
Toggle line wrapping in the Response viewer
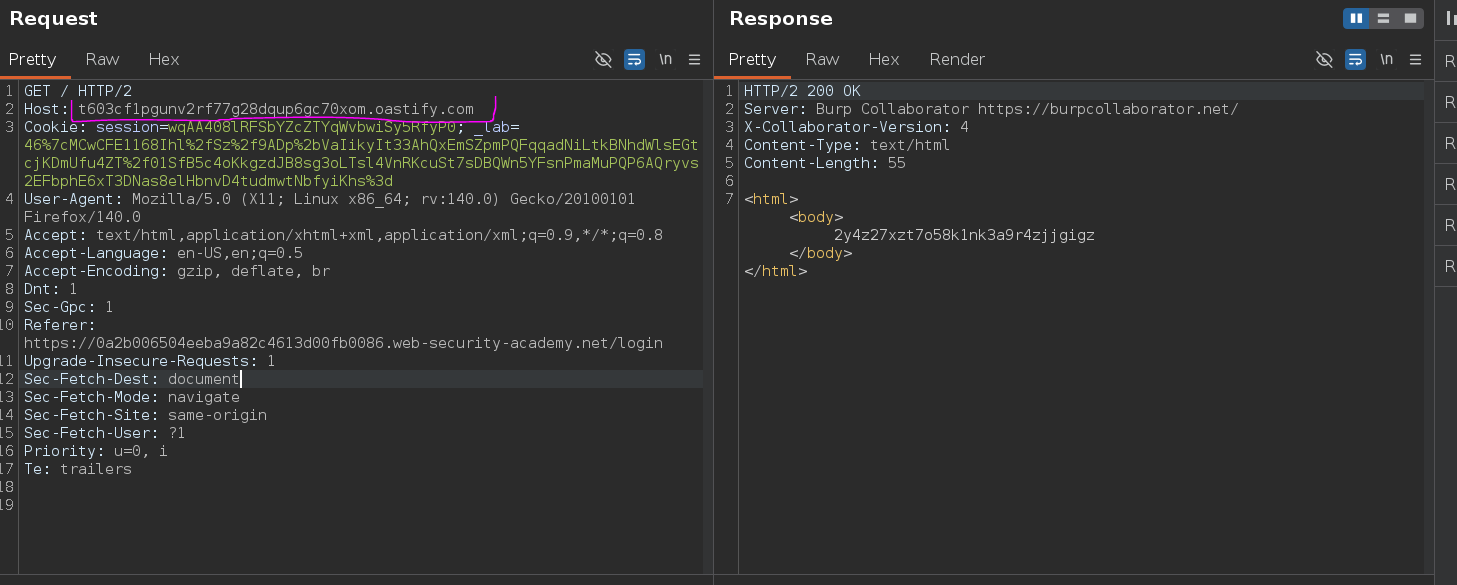point(1355,60)
